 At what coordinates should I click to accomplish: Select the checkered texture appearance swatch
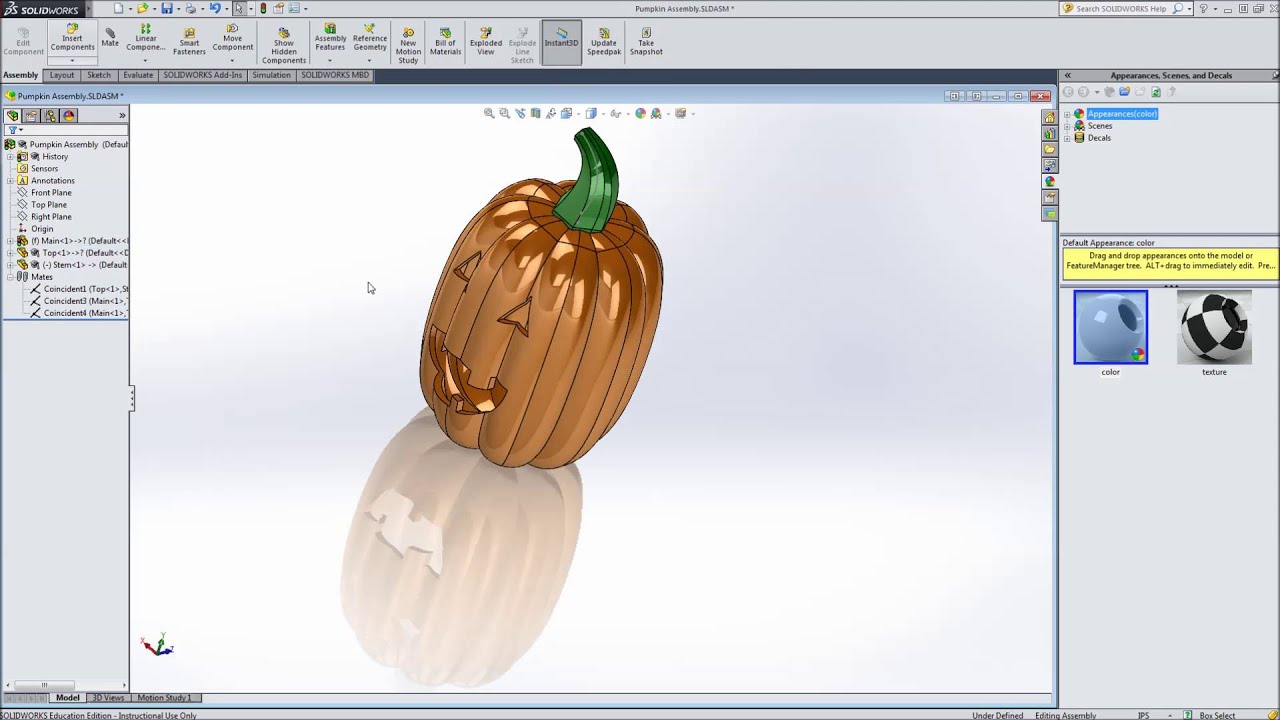1214,327
